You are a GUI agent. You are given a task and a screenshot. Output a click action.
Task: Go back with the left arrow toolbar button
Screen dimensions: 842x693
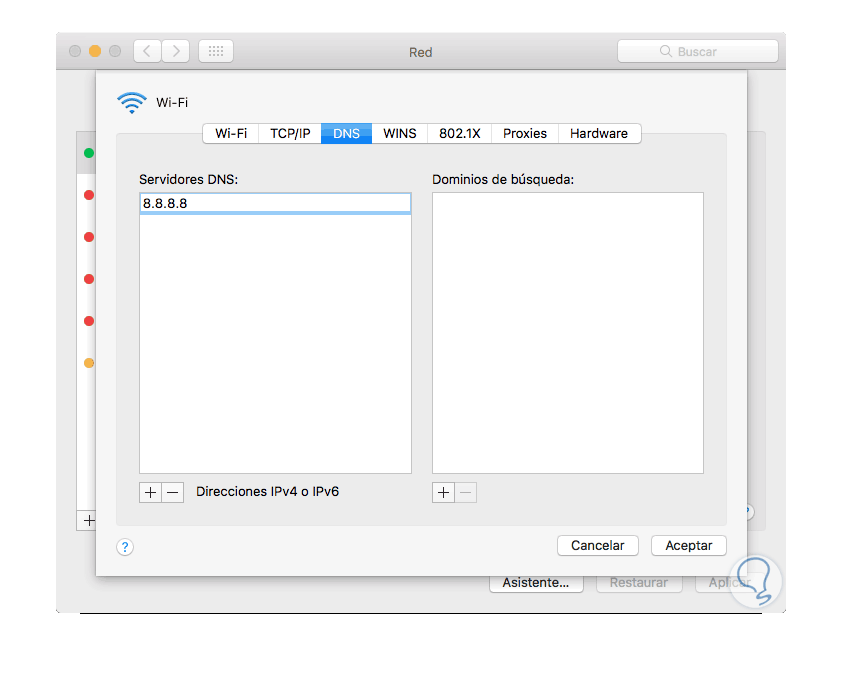147,52
